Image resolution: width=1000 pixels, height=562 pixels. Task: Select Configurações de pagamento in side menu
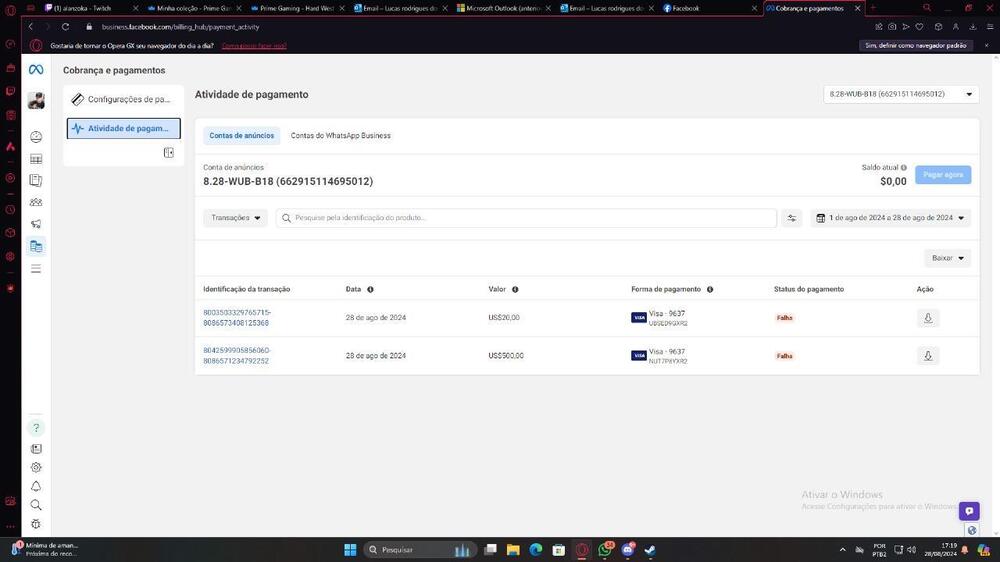point(124,100)
